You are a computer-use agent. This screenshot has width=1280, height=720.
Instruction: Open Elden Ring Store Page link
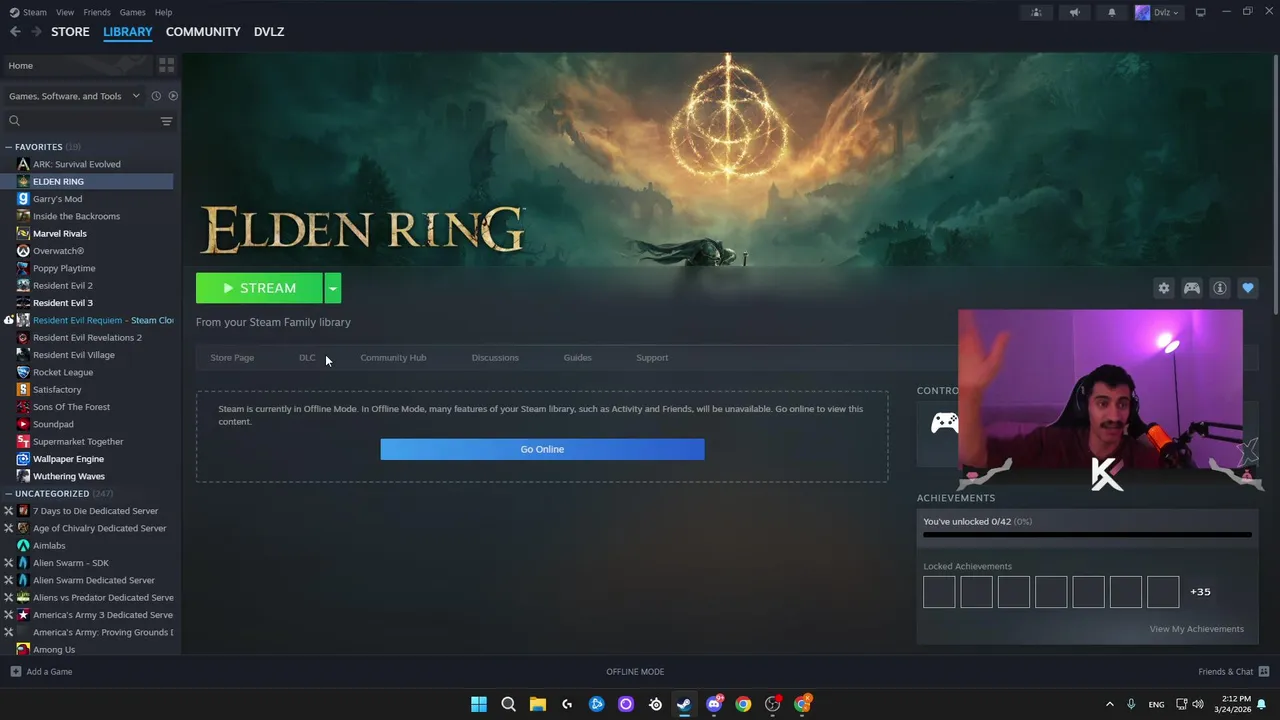point(232,358)
